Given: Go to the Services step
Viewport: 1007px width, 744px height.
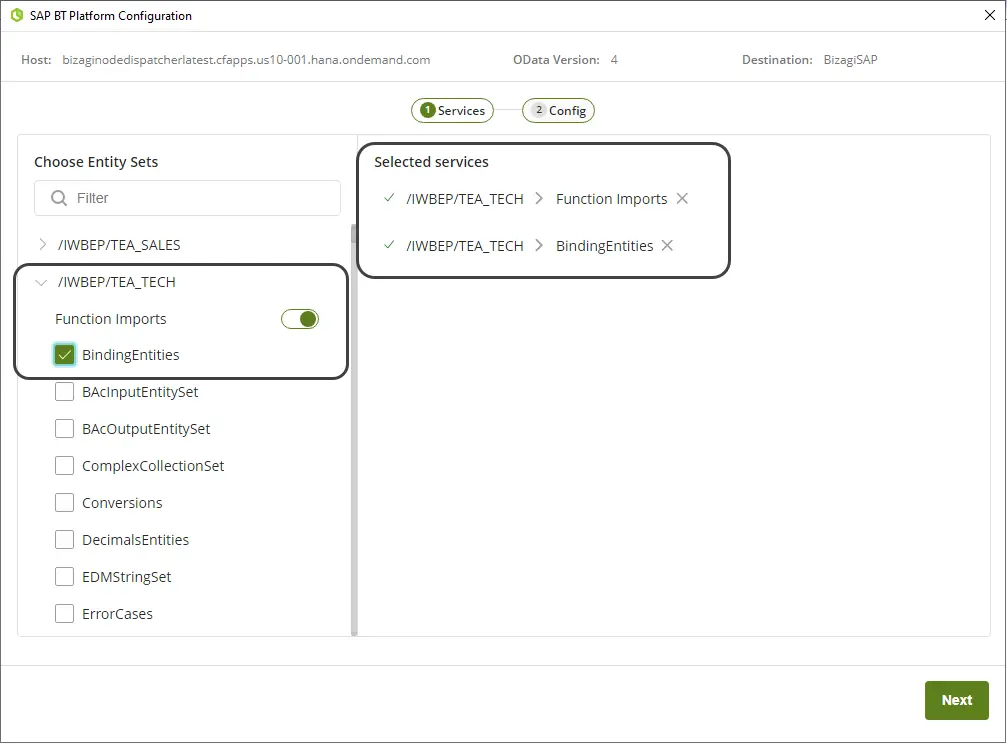Looking at the screenshot, I should tap(452, 111).
